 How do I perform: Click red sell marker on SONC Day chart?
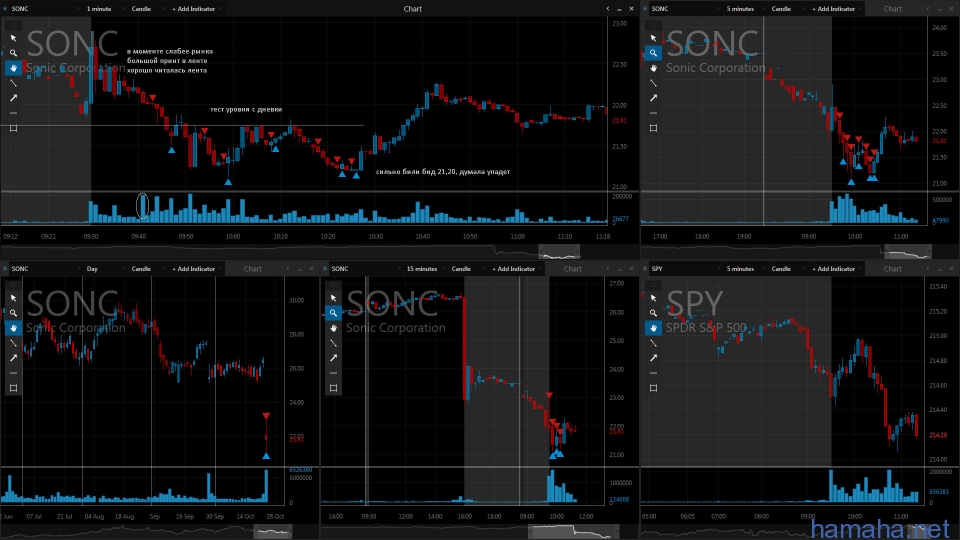266,416
